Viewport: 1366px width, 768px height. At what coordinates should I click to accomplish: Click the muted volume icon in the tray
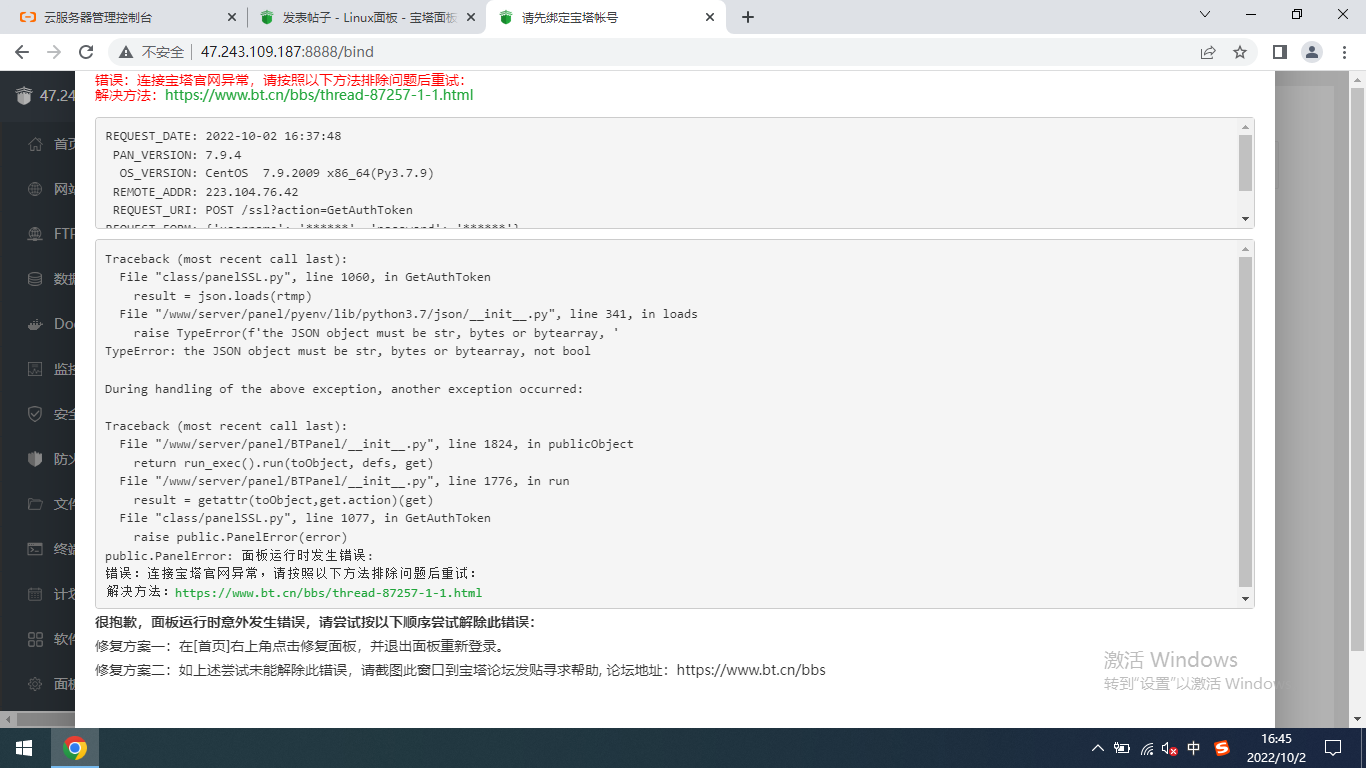click(1169, 748)
